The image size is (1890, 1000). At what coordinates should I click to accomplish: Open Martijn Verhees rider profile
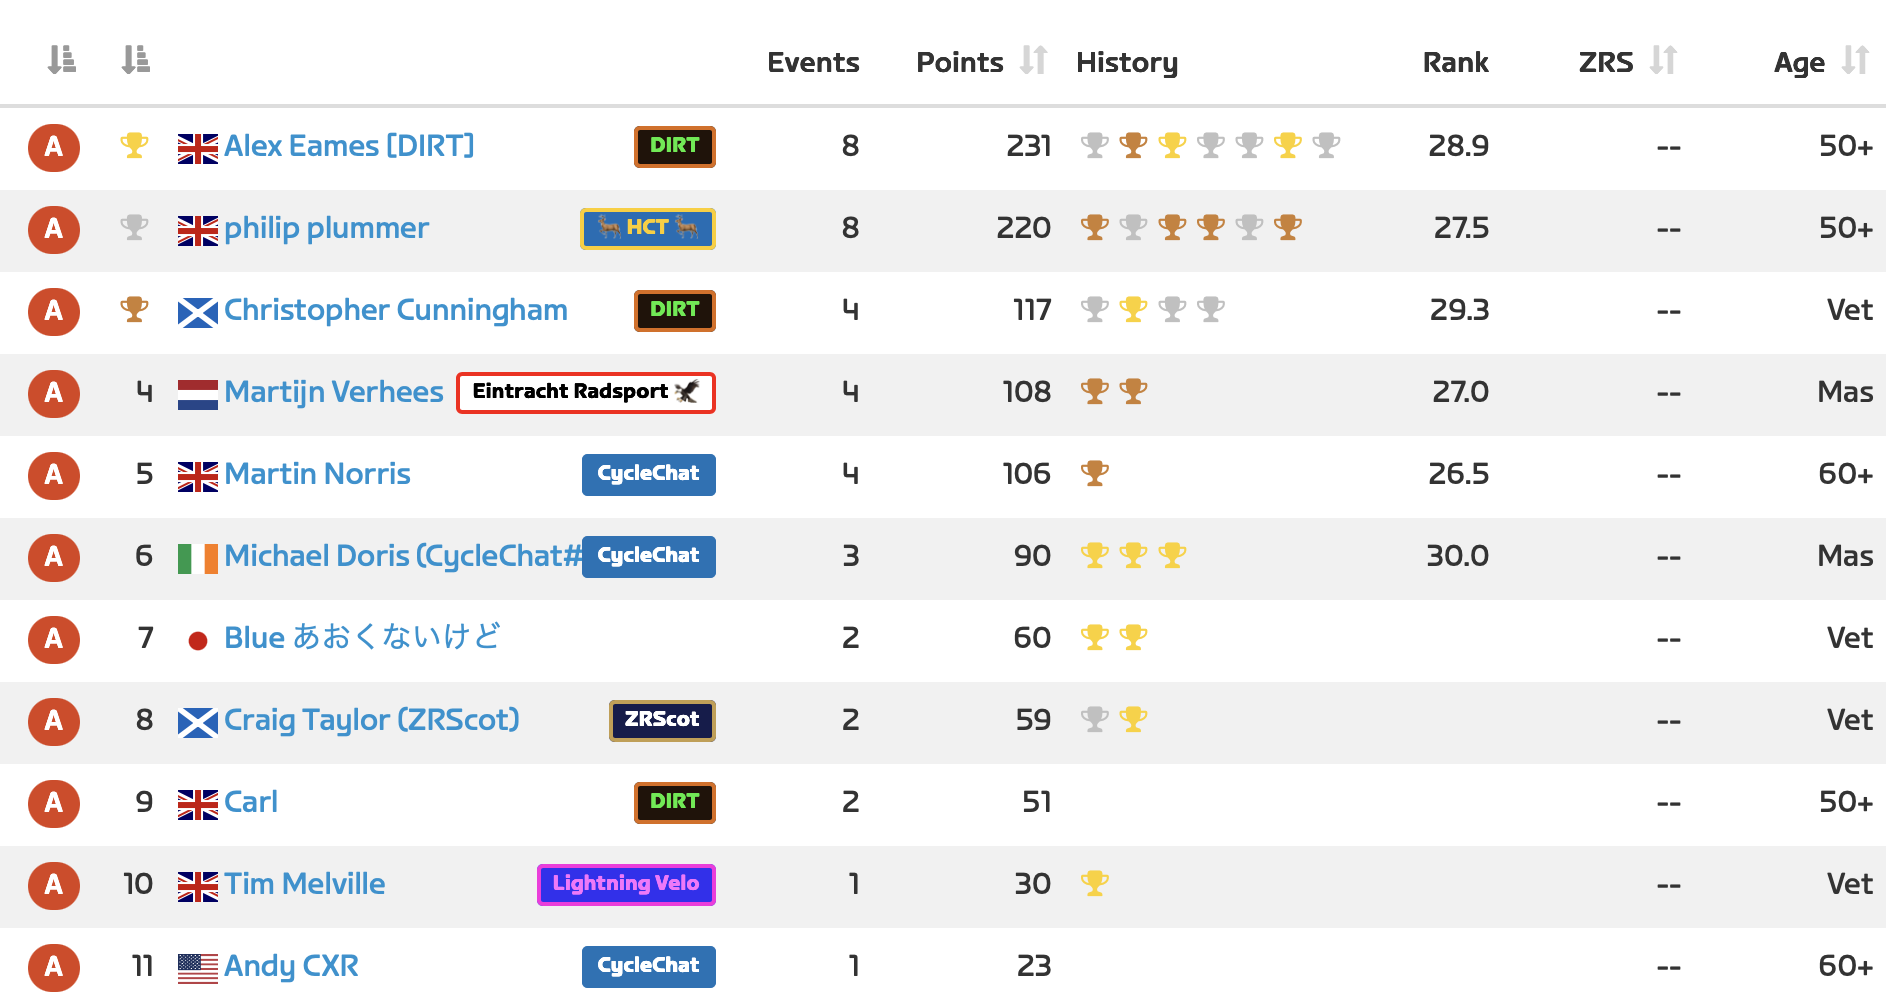(x=334, y=392)
